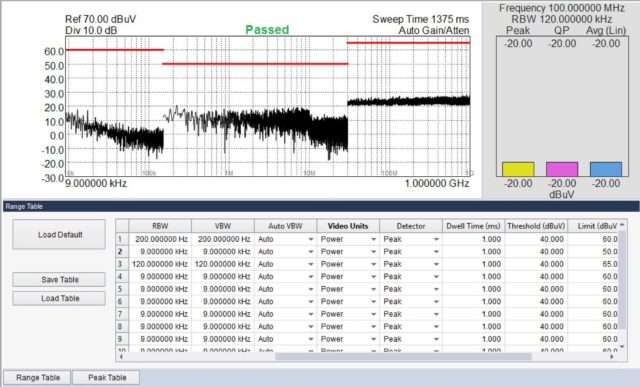Click Threshold cell '40.000' in row 5
This screenshot has width=640, height=387.
(536, 289)
